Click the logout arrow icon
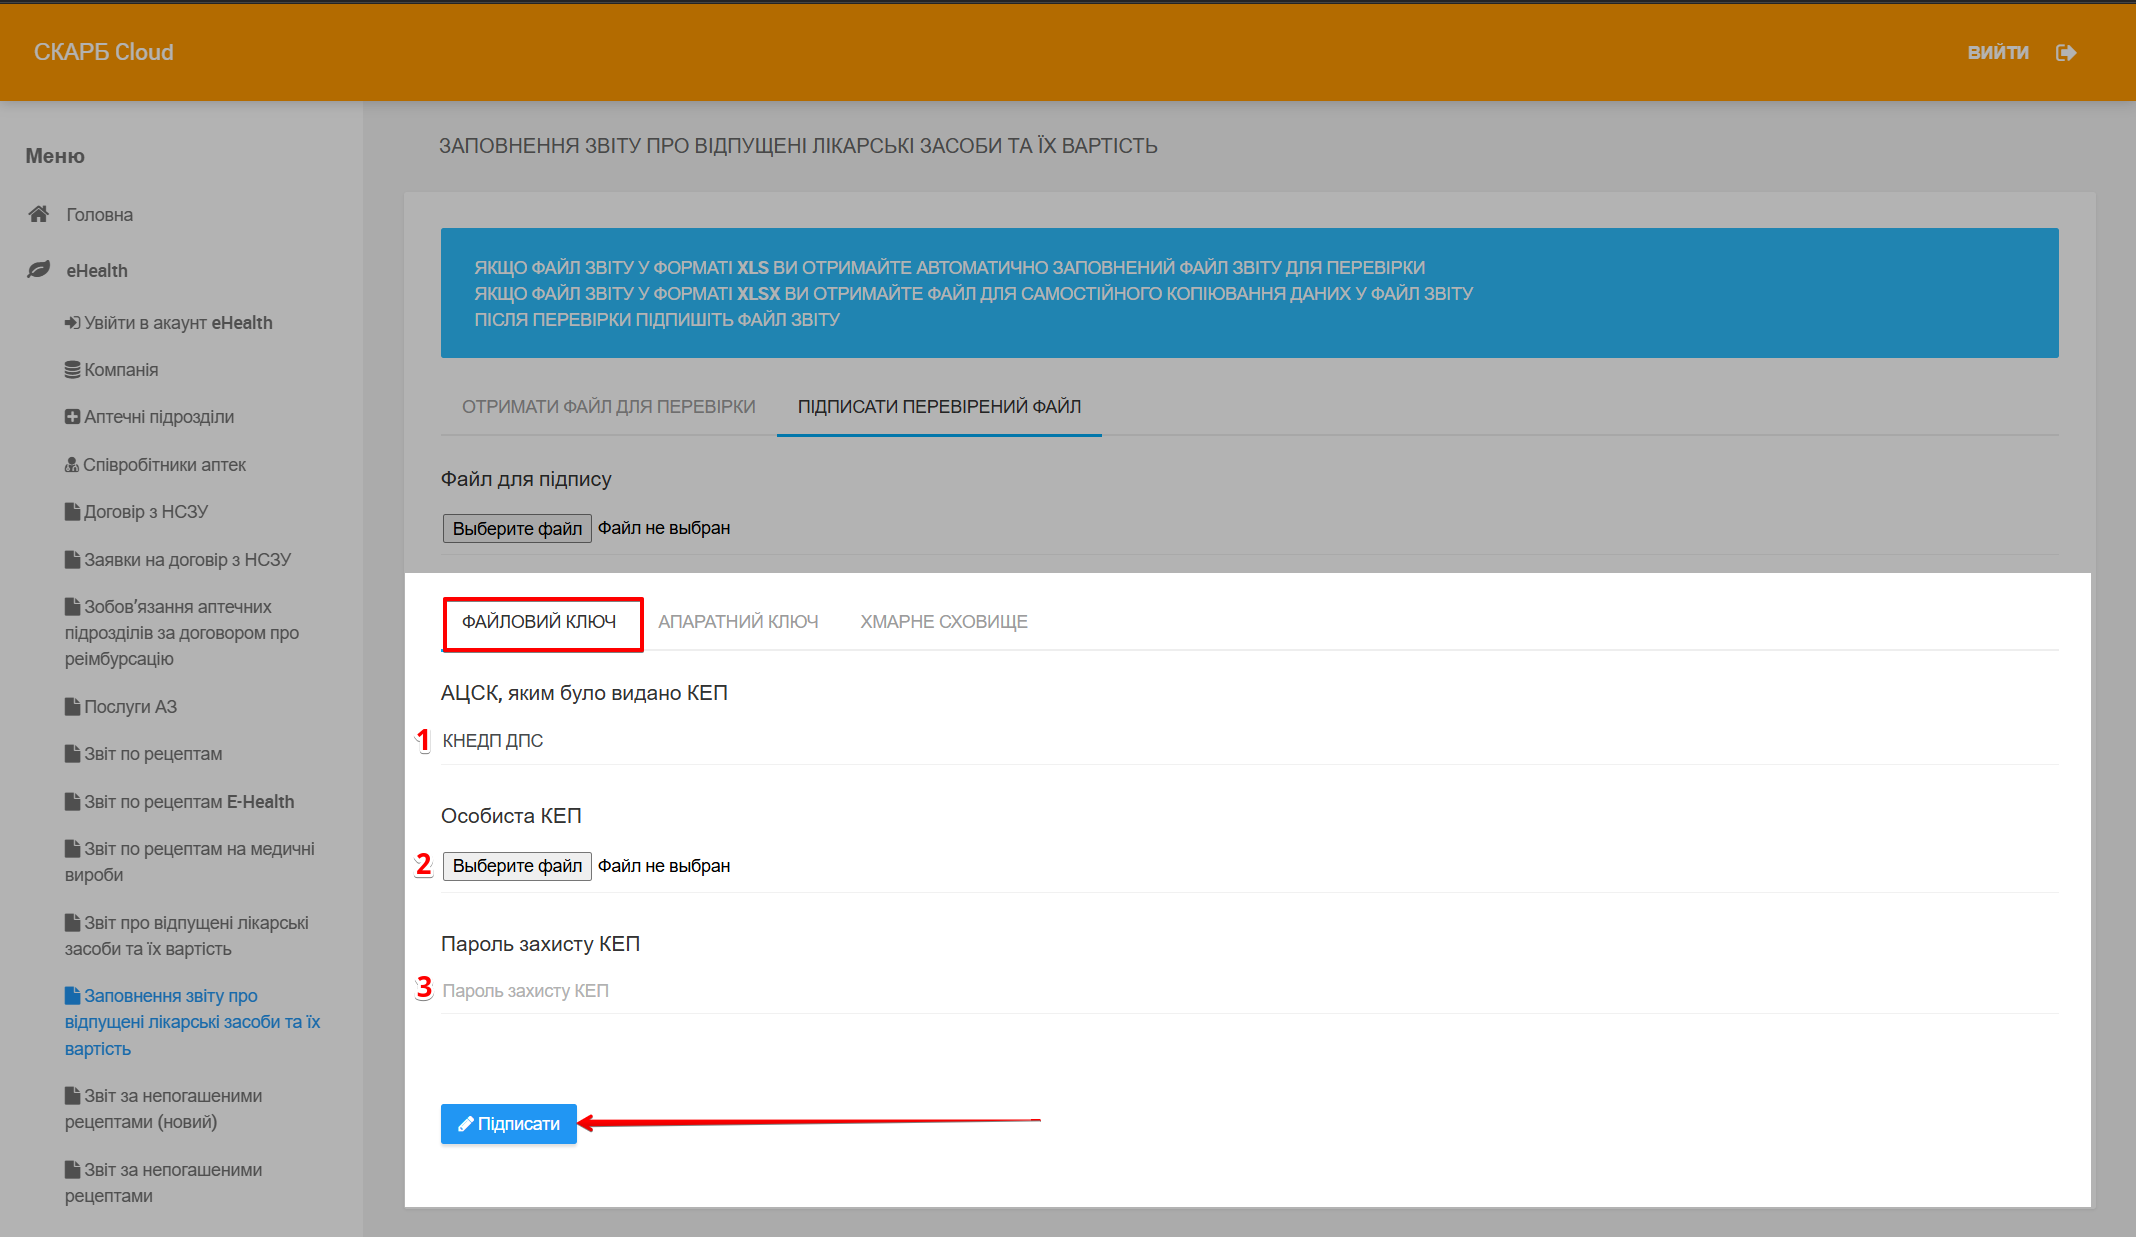The image size is (2136, 1237). click(x=2066, y=52)
